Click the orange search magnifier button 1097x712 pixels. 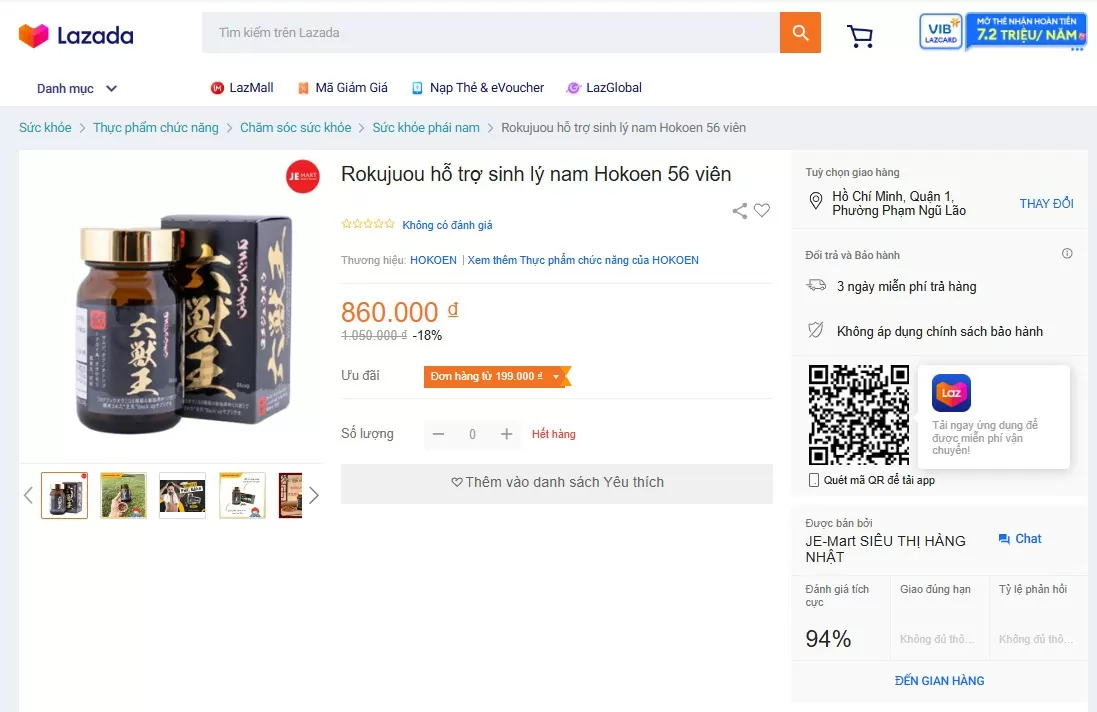click(x=800, y=33)
